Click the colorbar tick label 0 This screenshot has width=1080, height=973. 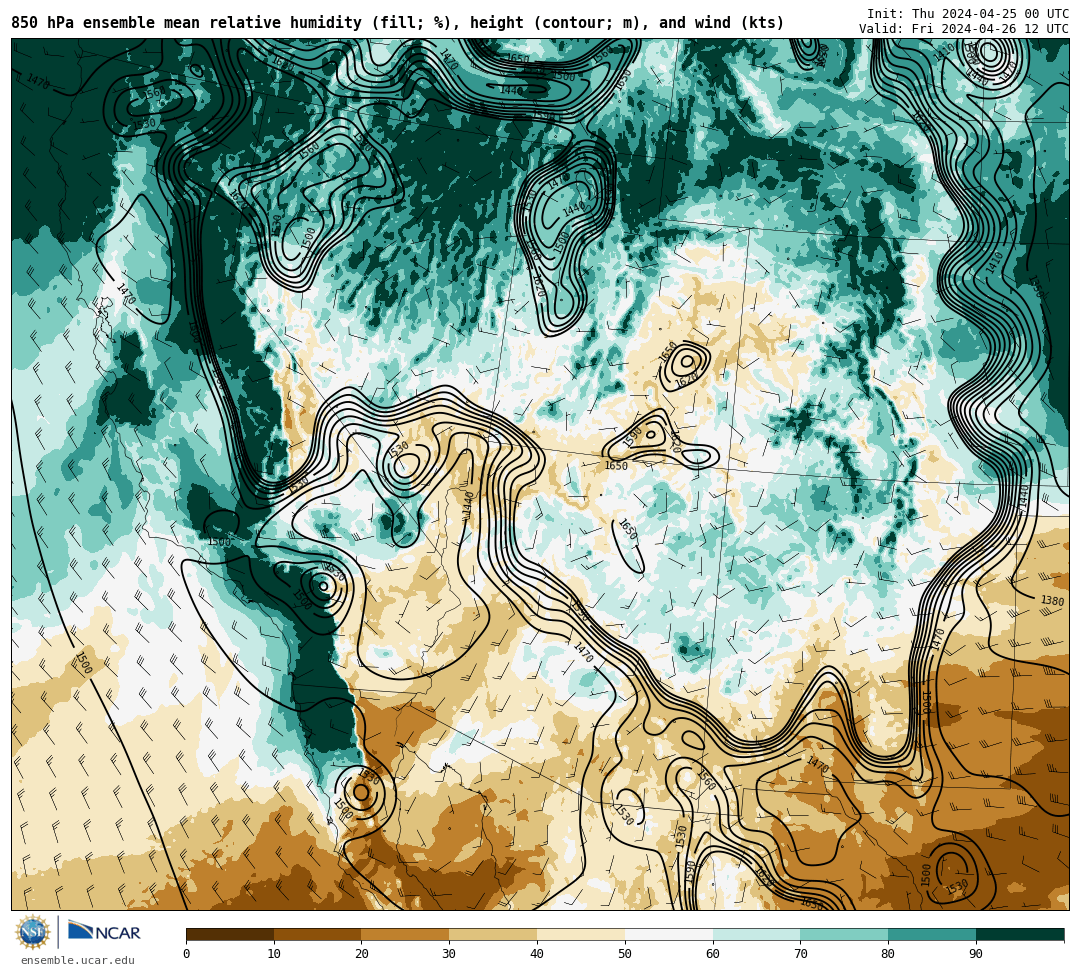[187, 954]
